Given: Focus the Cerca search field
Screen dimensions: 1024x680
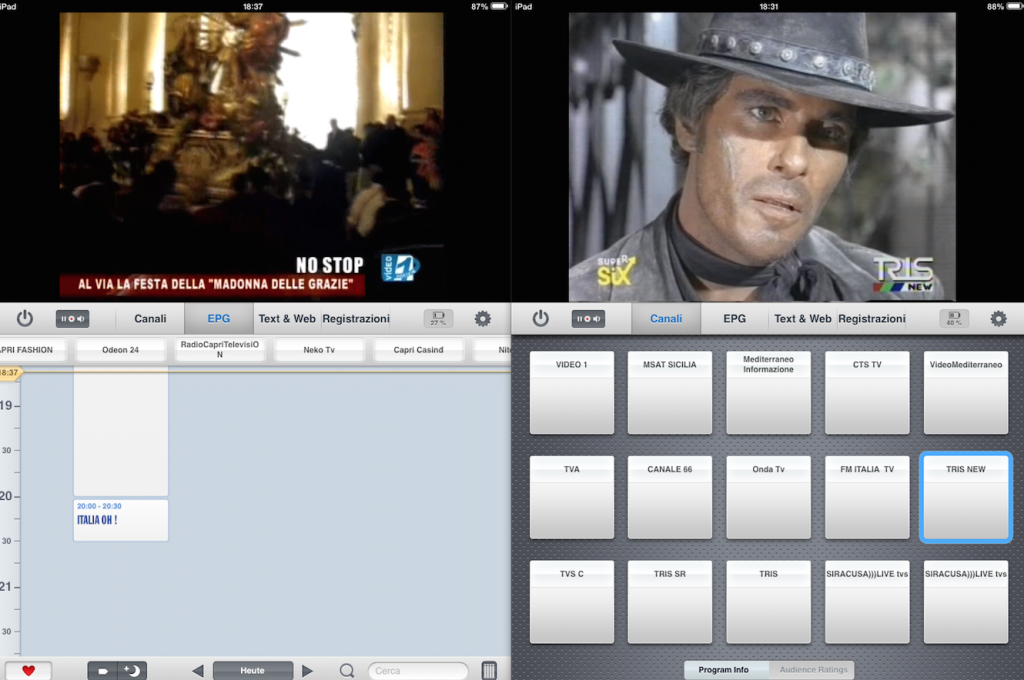Looking at the screenshot, I should (419, 671).
